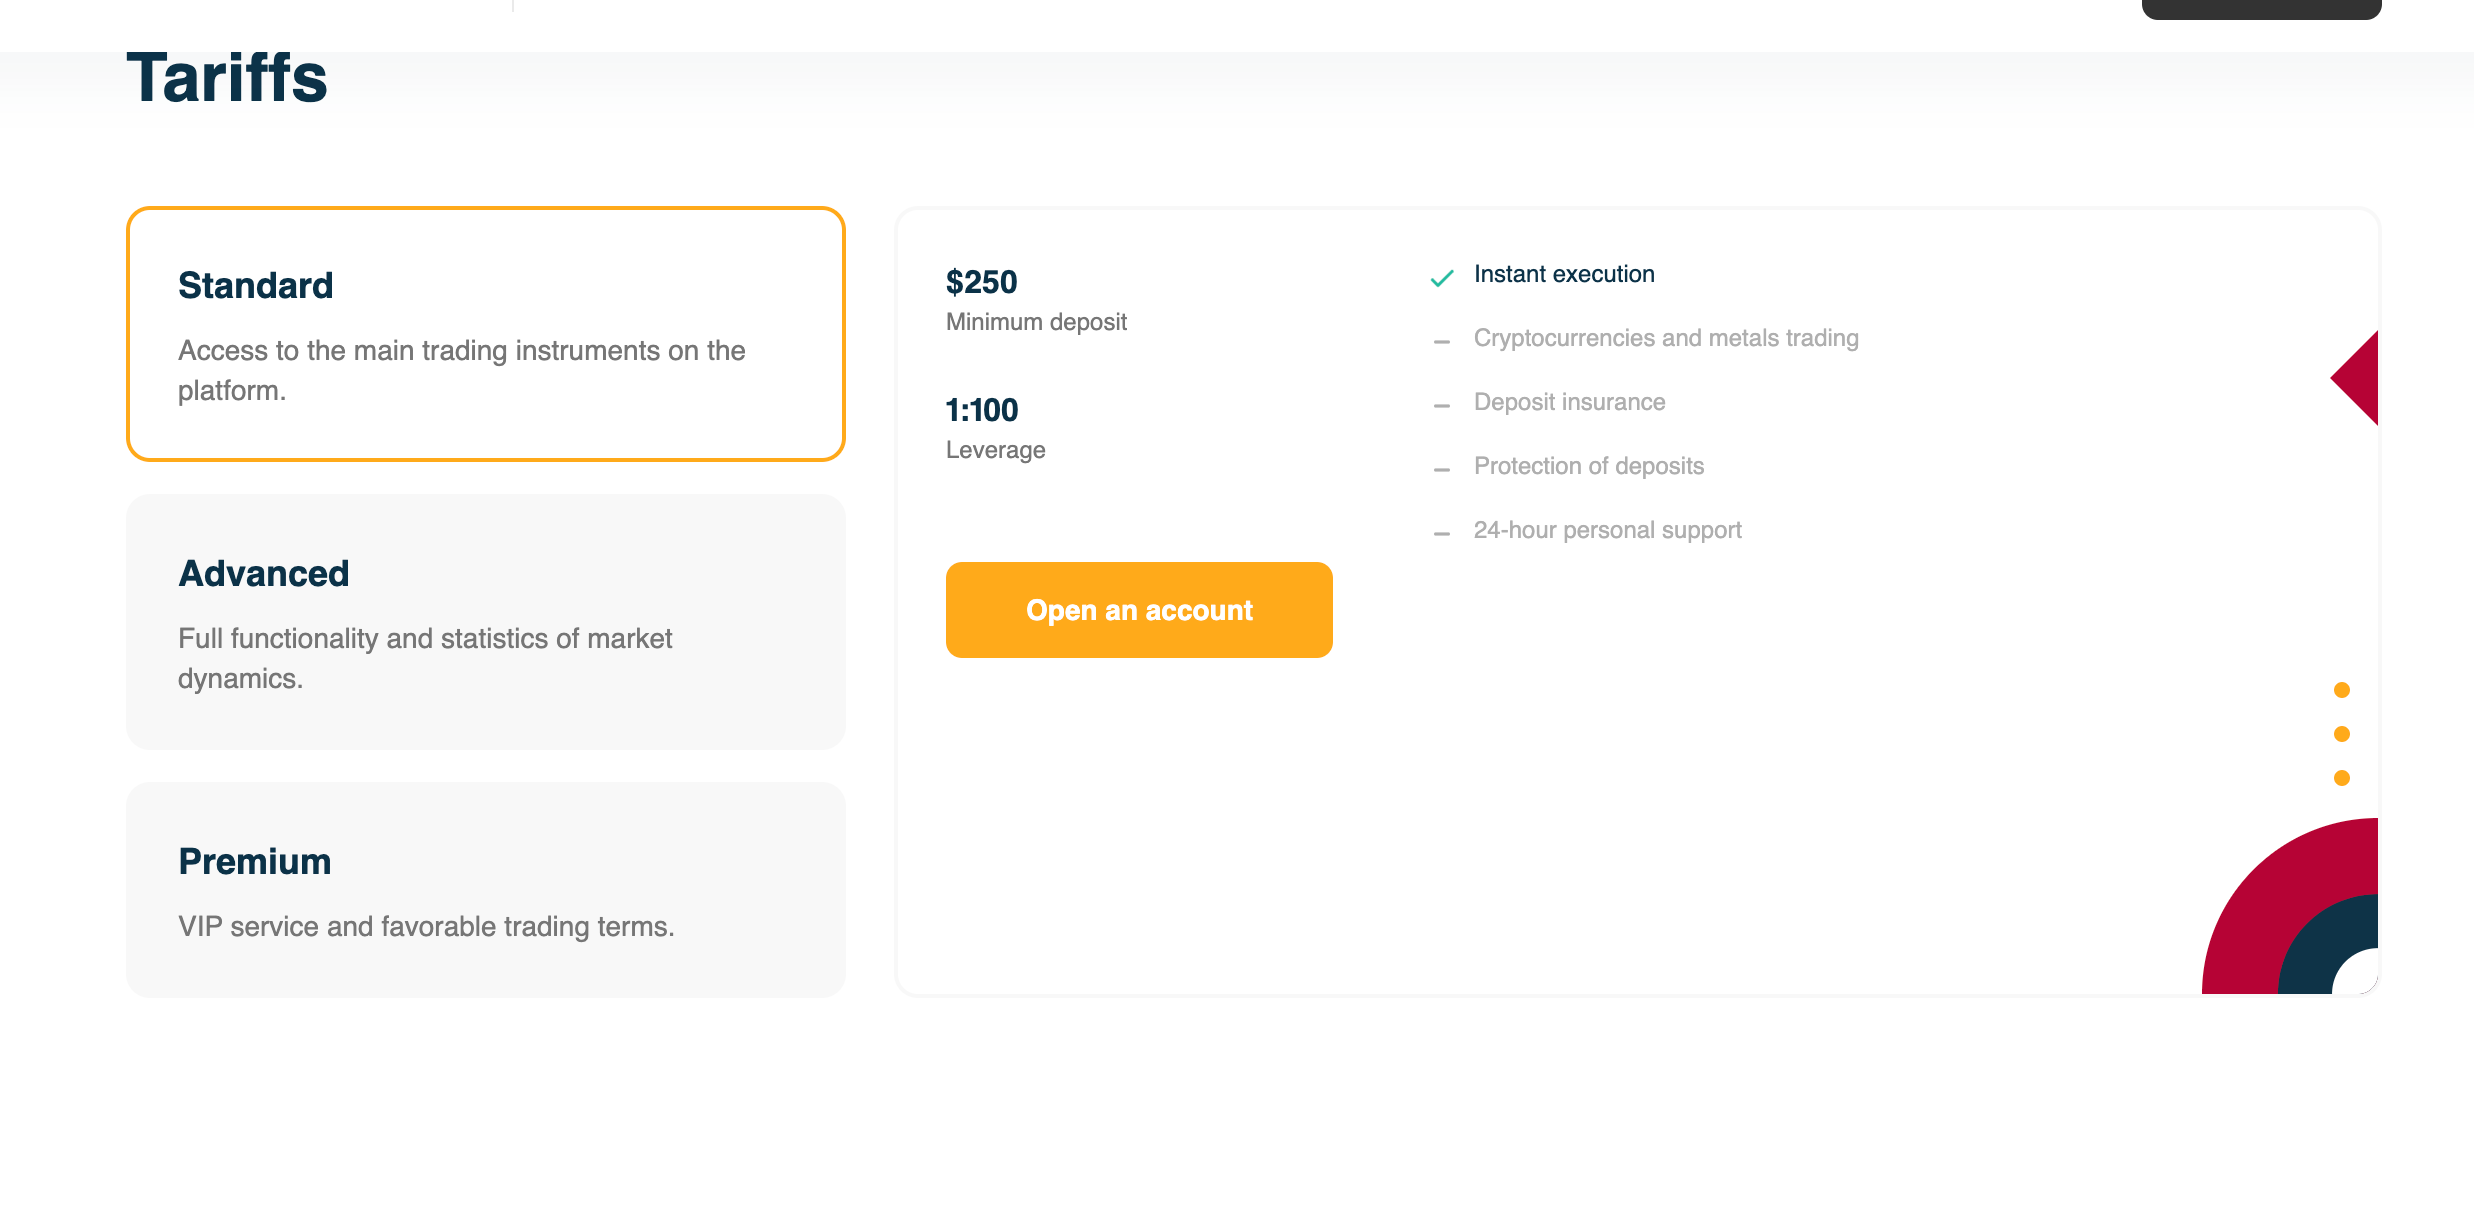The height and width of the screenshot is (1208, 2474).
Task: Click the $250 minimum deposit value
Action: click(982, 282)
